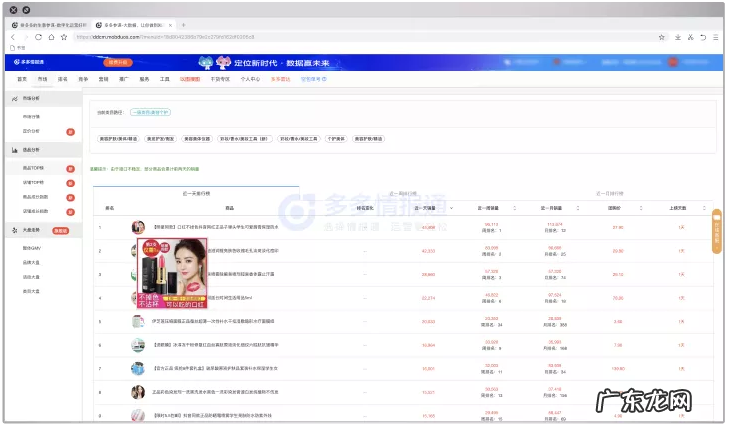Sort by the 上榜天数 column arrows
Screen dimensions: 730x430
(706, 209)
